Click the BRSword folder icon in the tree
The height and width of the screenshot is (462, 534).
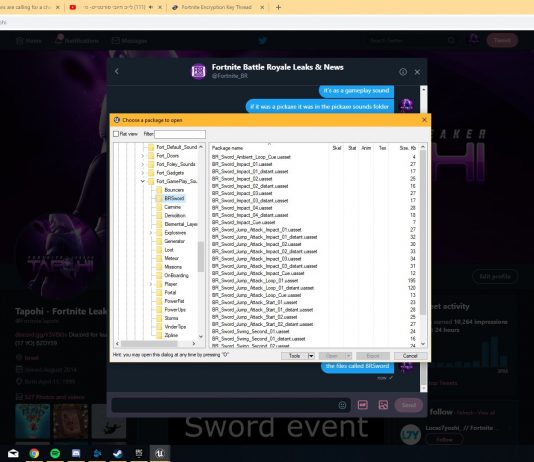coord(159,198)
